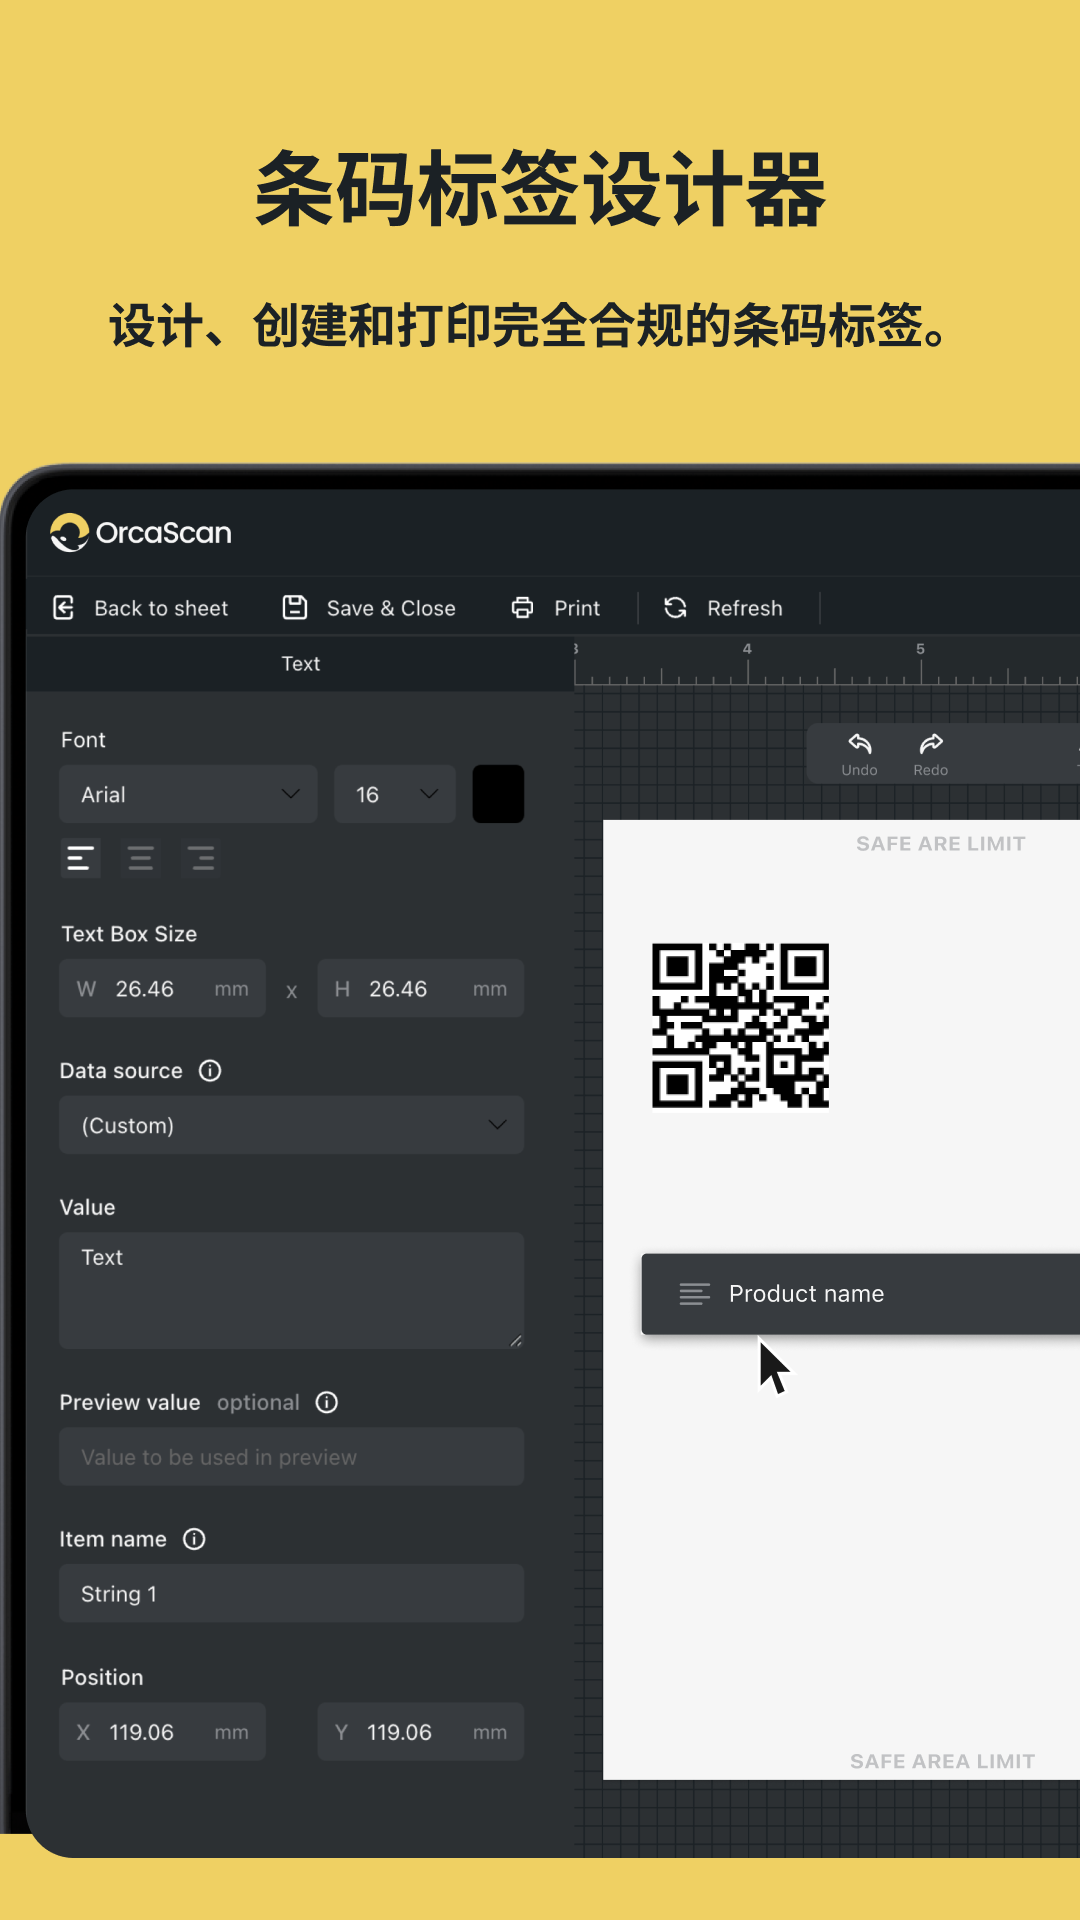
Task: Select Print label
Action: pyautogui.click(x=577, y=608)
